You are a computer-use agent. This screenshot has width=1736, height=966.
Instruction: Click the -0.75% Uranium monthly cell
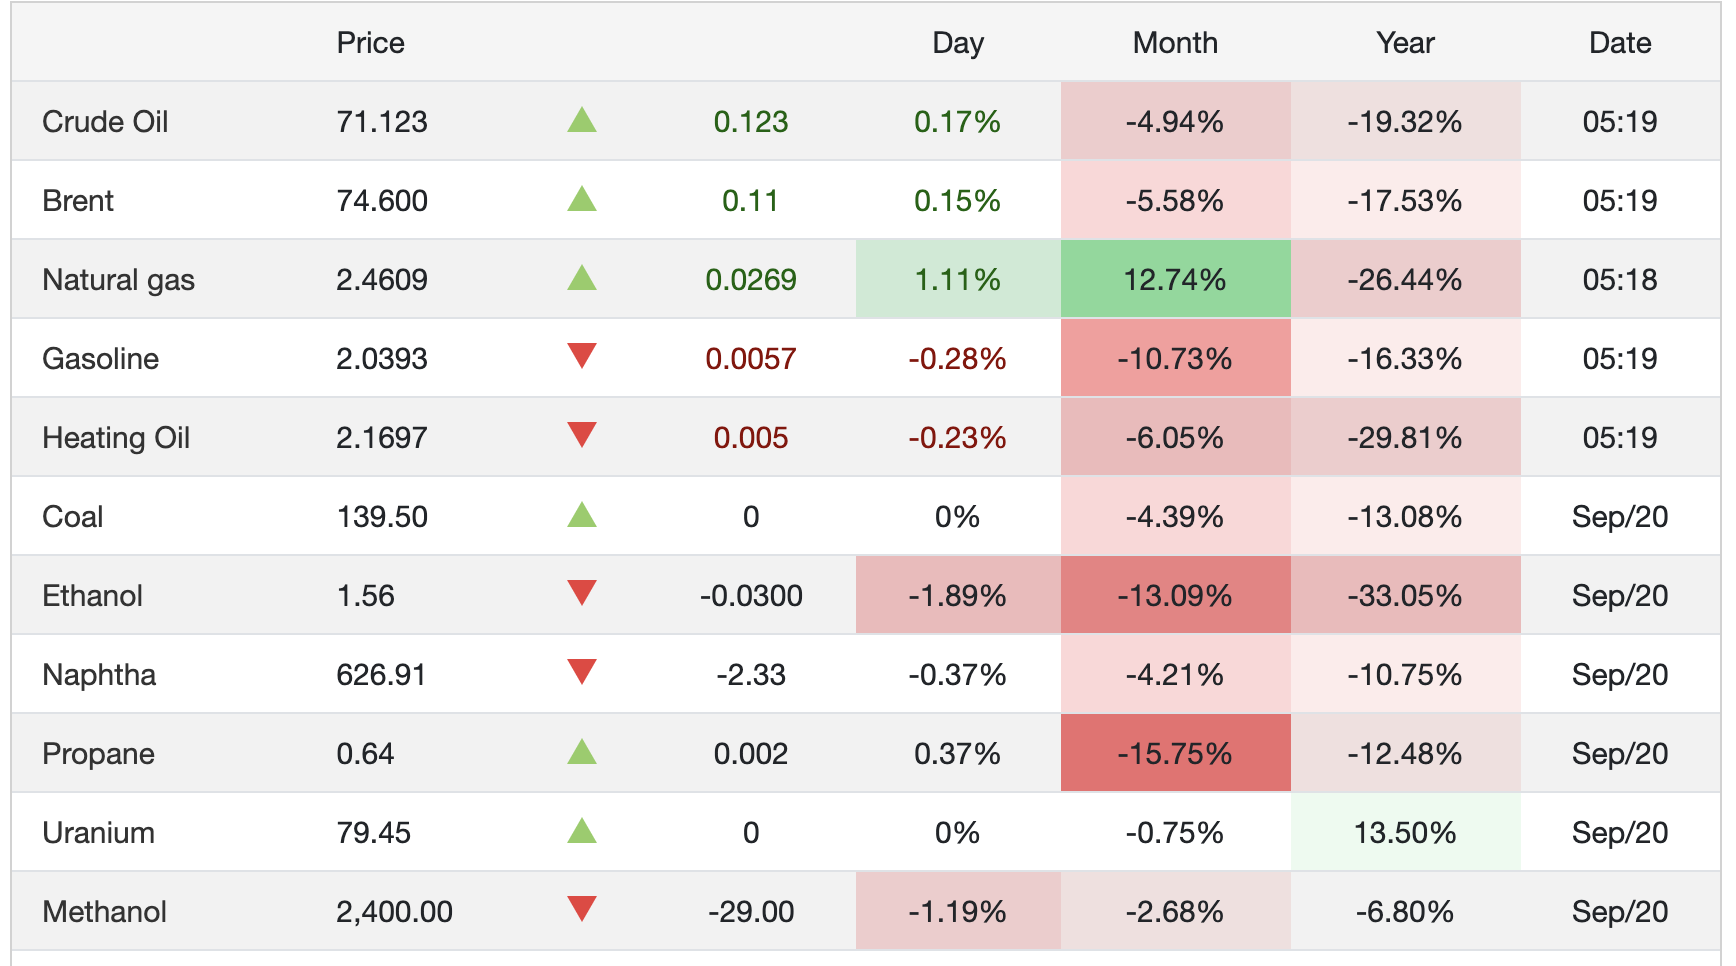(1175, 832)
